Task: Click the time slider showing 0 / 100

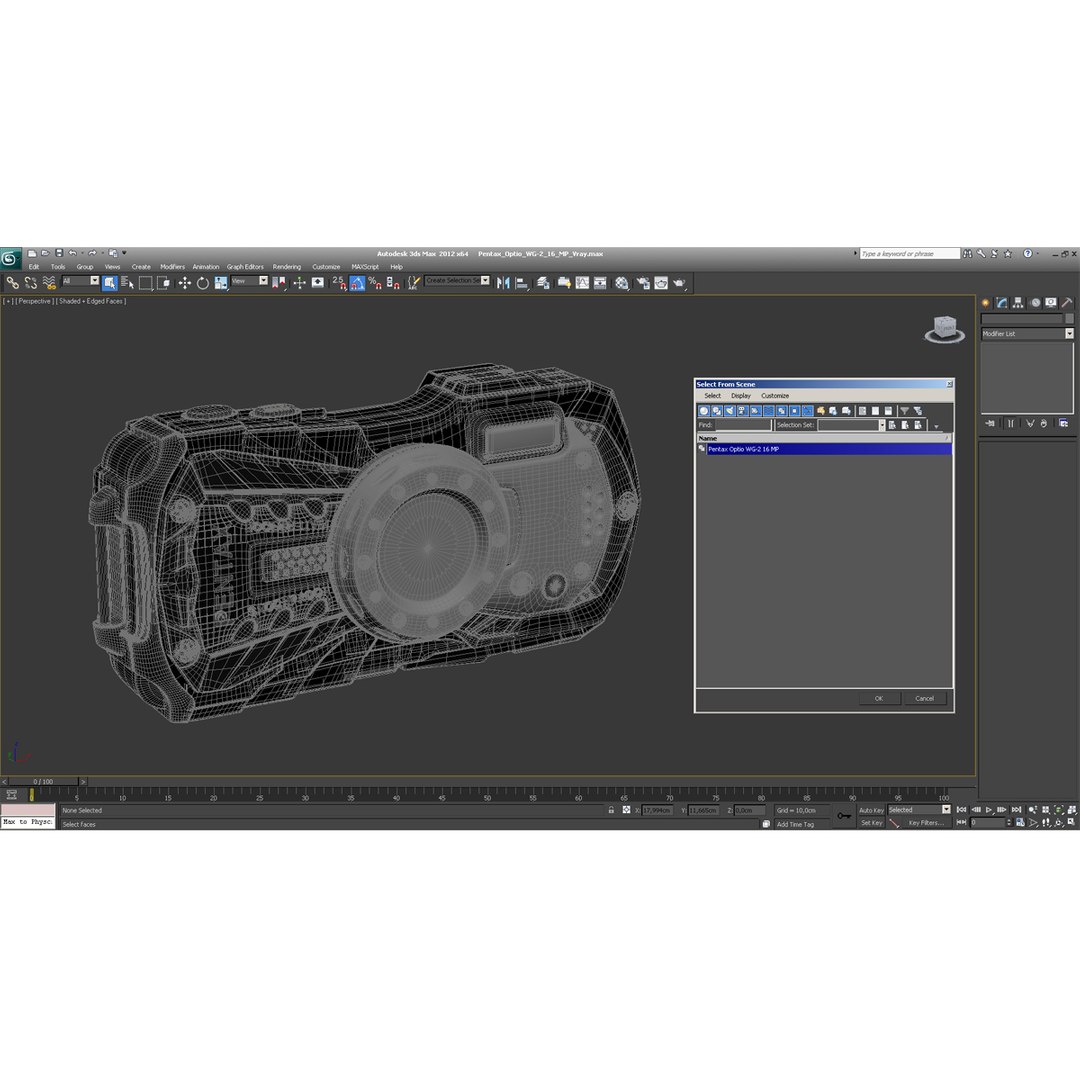Action: point(43,782)
